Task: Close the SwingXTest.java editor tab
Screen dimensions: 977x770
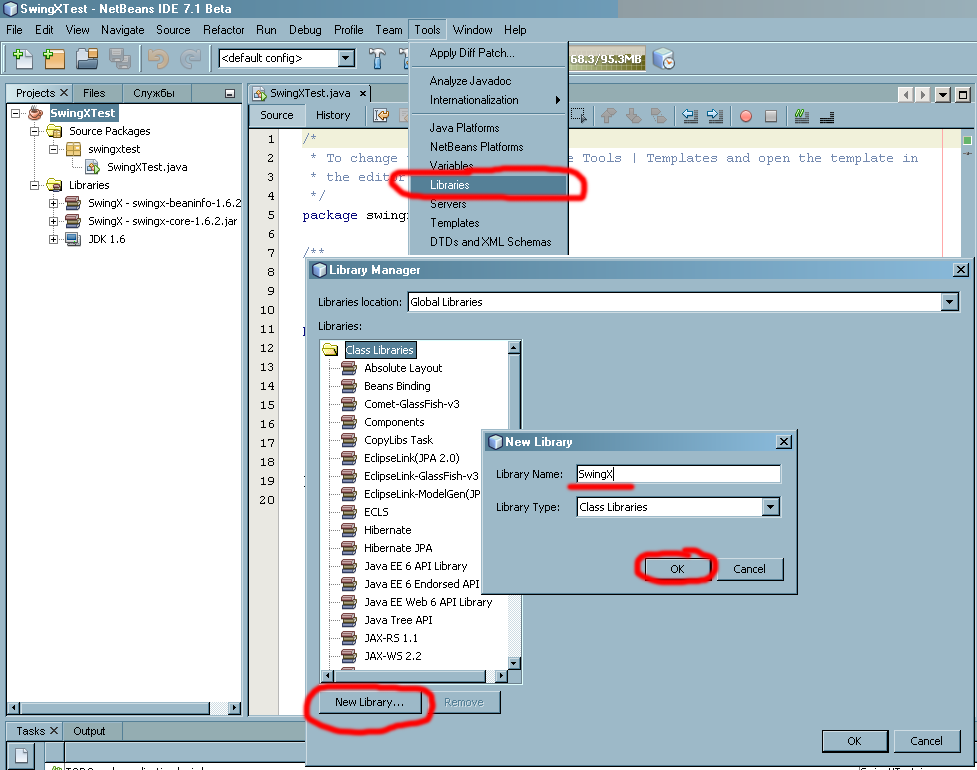Action: pos(363,93)
